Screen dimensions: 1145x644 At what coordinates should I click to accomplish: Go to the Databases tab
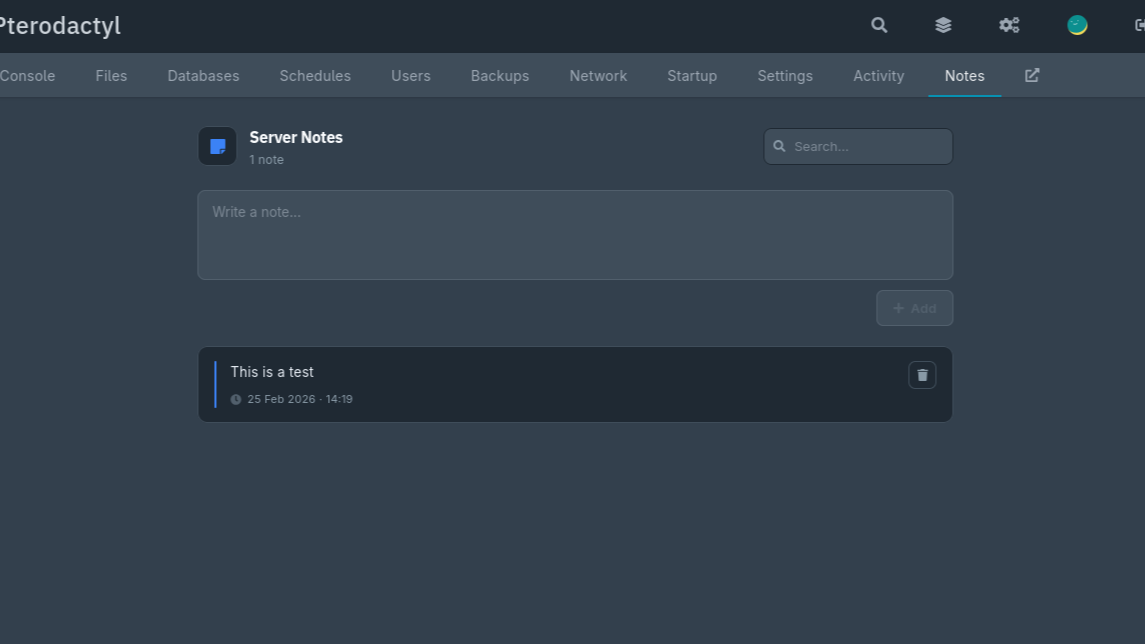[x=203, y=76]
